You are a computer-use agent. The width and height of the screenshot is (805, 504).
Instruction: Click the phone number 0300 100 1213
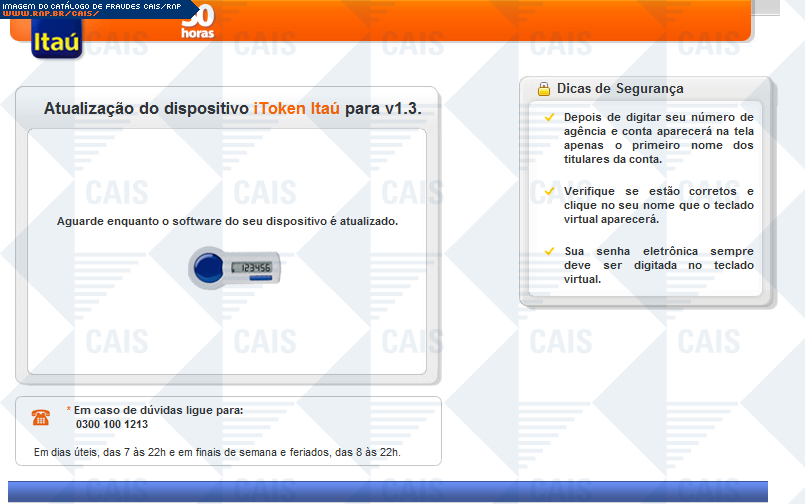click(111, 424)
